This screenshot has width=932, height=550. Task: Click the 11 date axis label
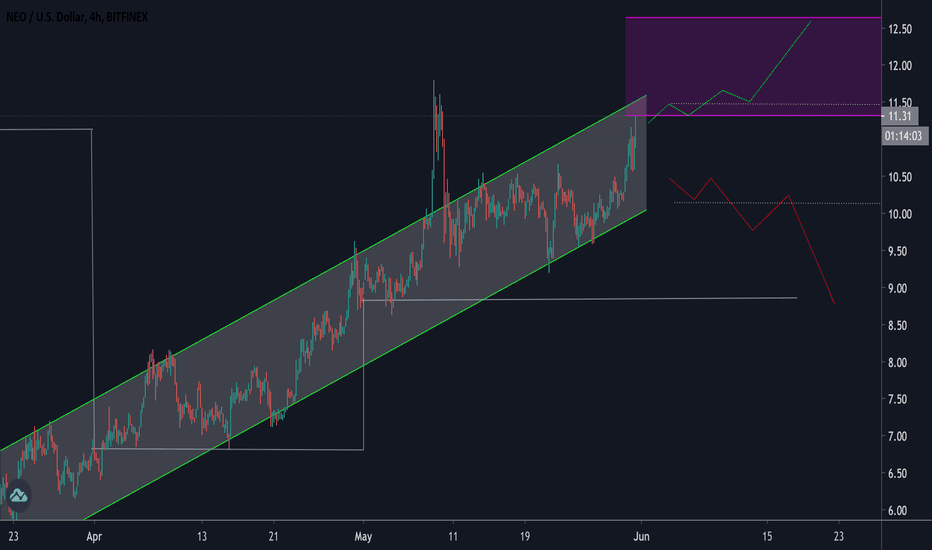pyautogui.click(x=453, y=537)
